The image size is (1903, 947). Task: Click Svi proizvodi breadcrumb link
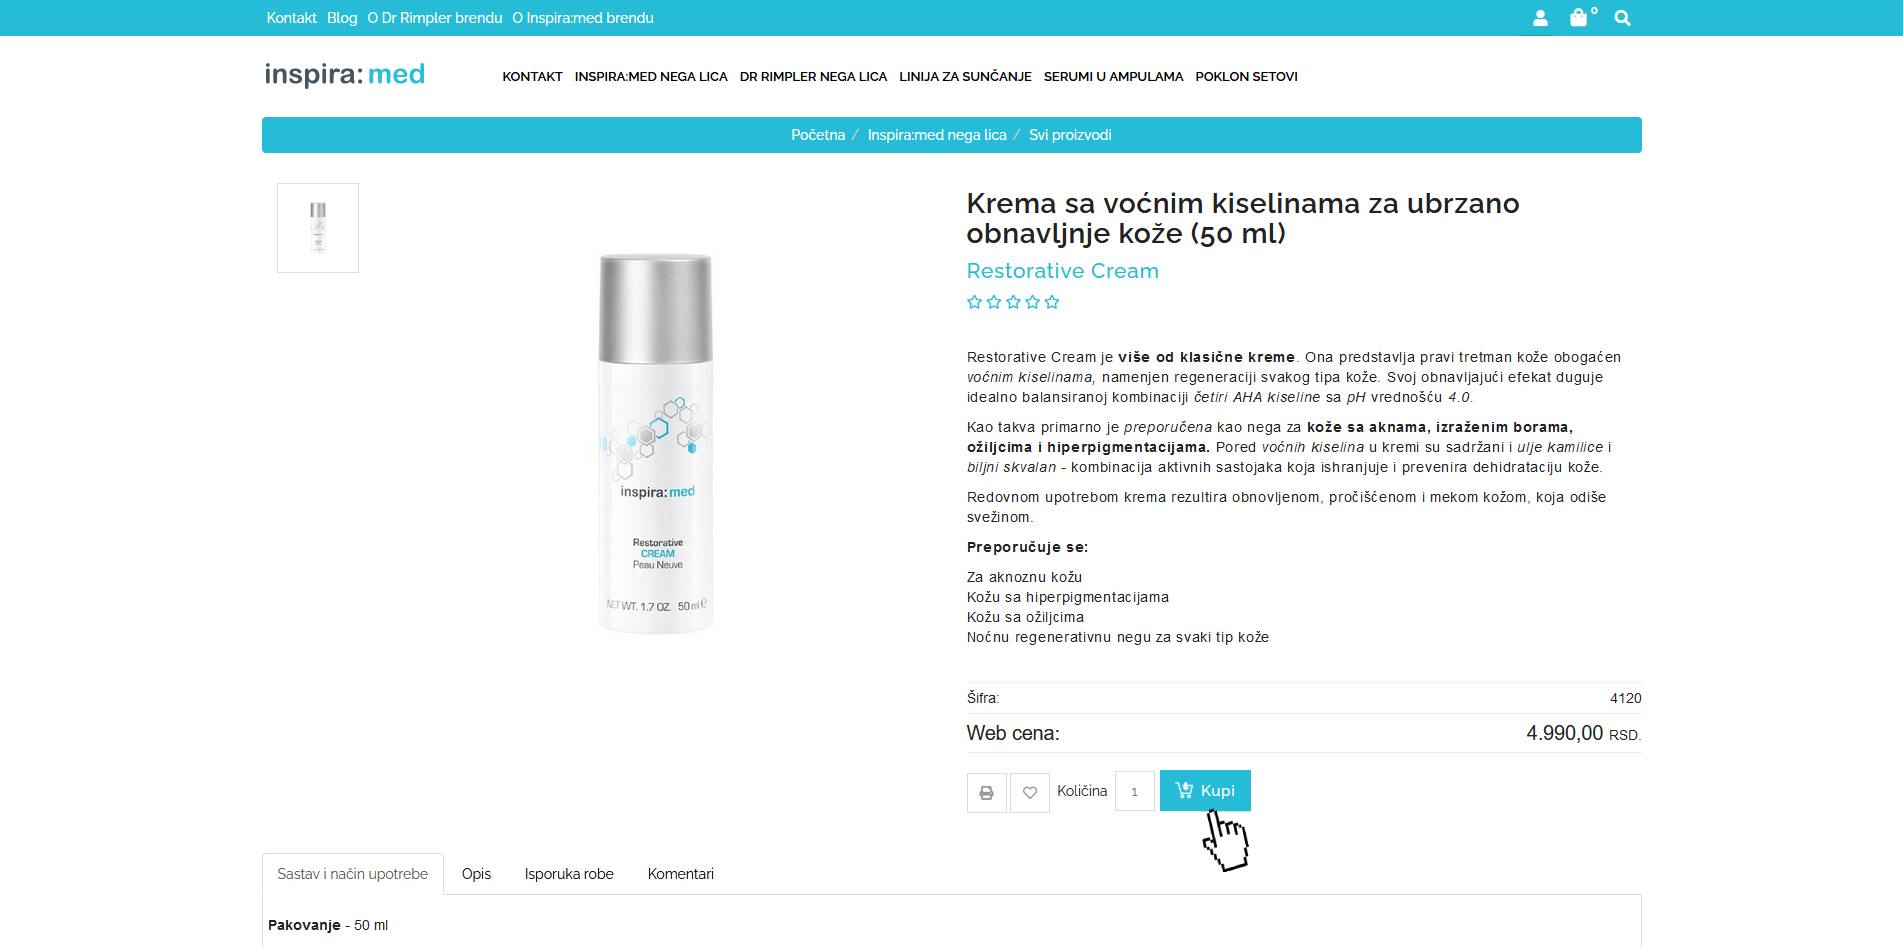pos(1070,135)
